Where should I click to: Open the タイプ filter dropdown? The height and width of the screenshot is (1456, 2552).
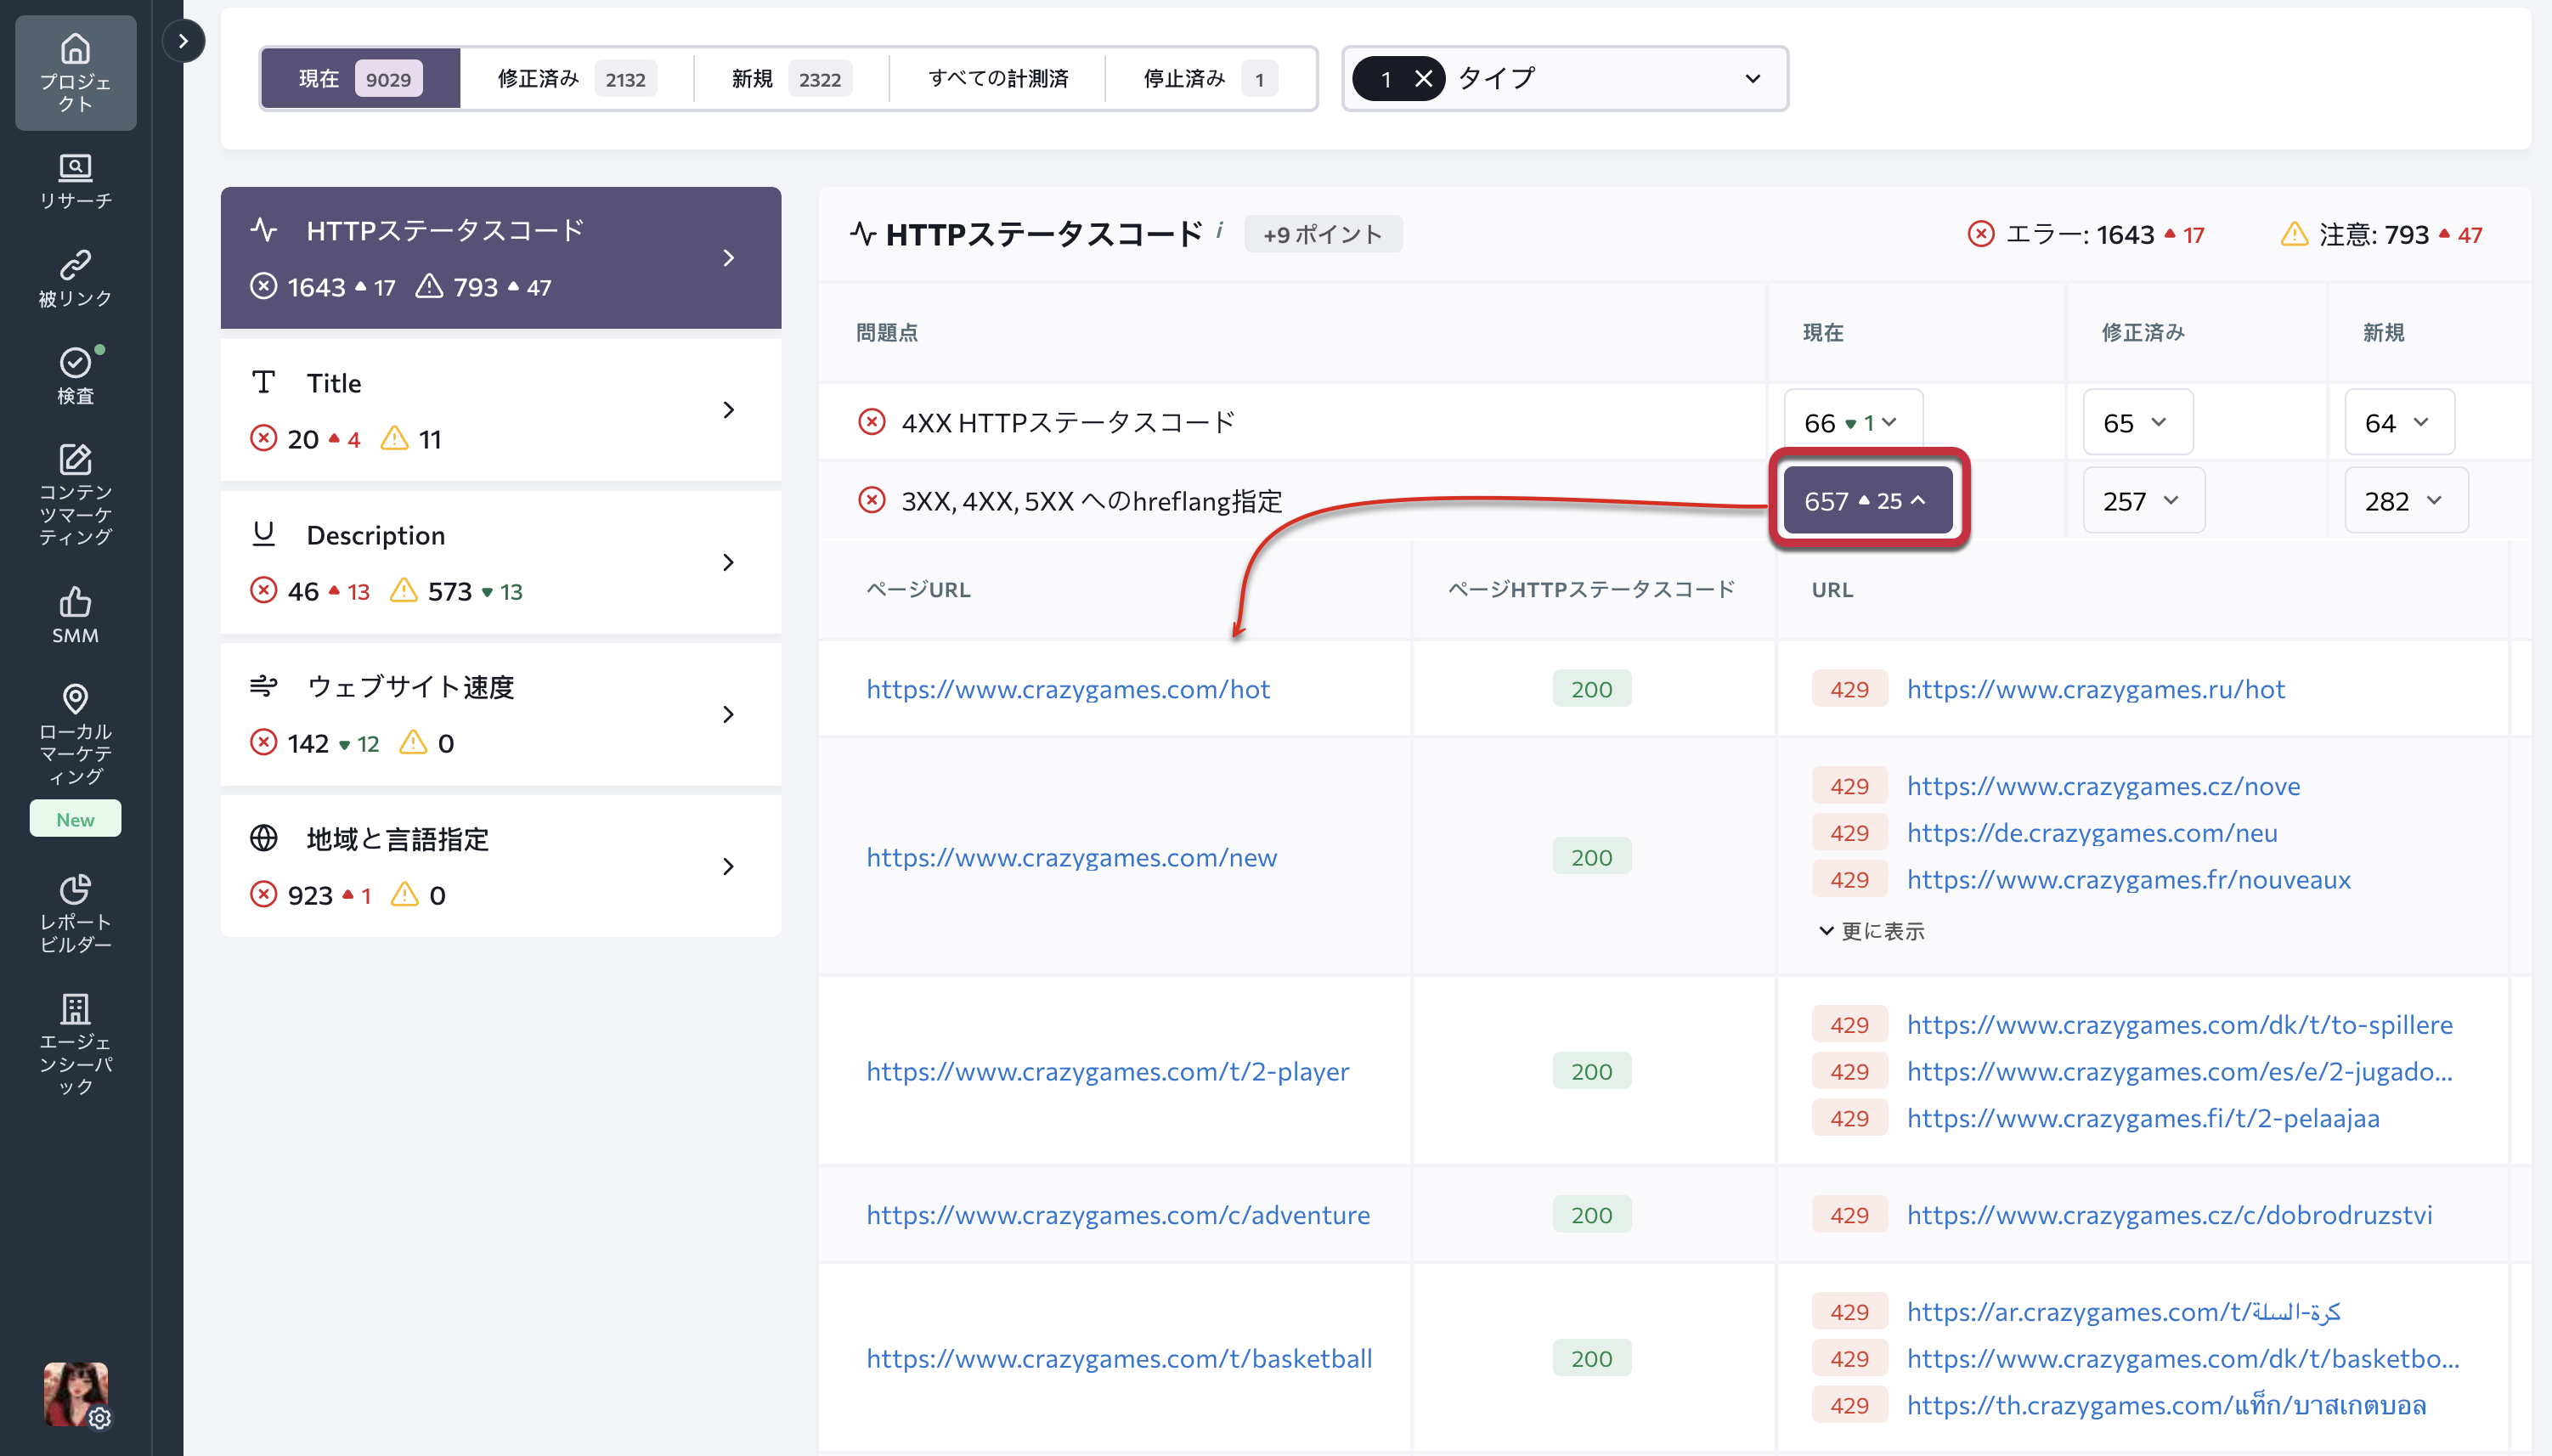1565,79
